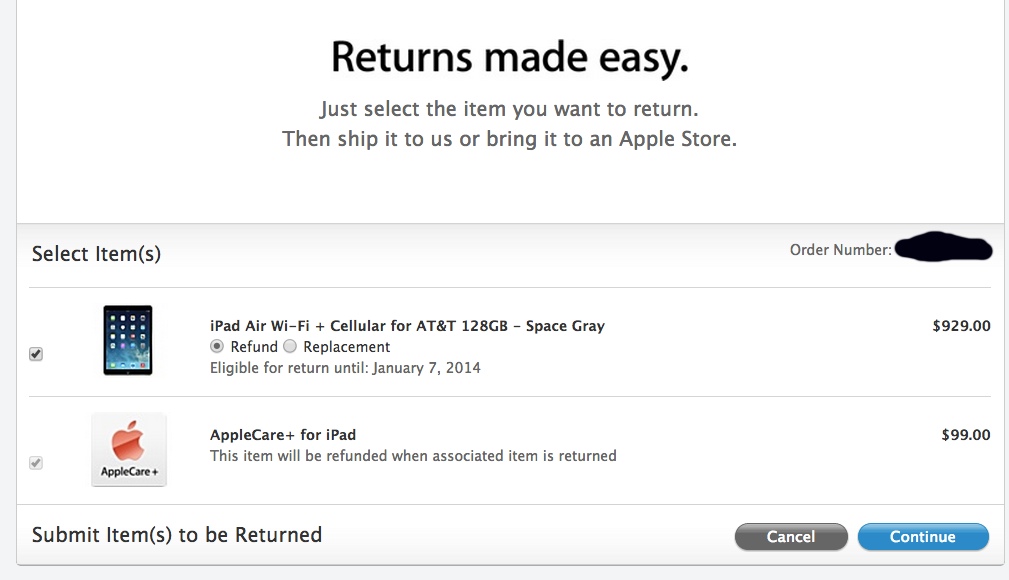Screen dimensions: 1009x580
Task: Click the Eligible for return until date text
Action: pos(345,368)
